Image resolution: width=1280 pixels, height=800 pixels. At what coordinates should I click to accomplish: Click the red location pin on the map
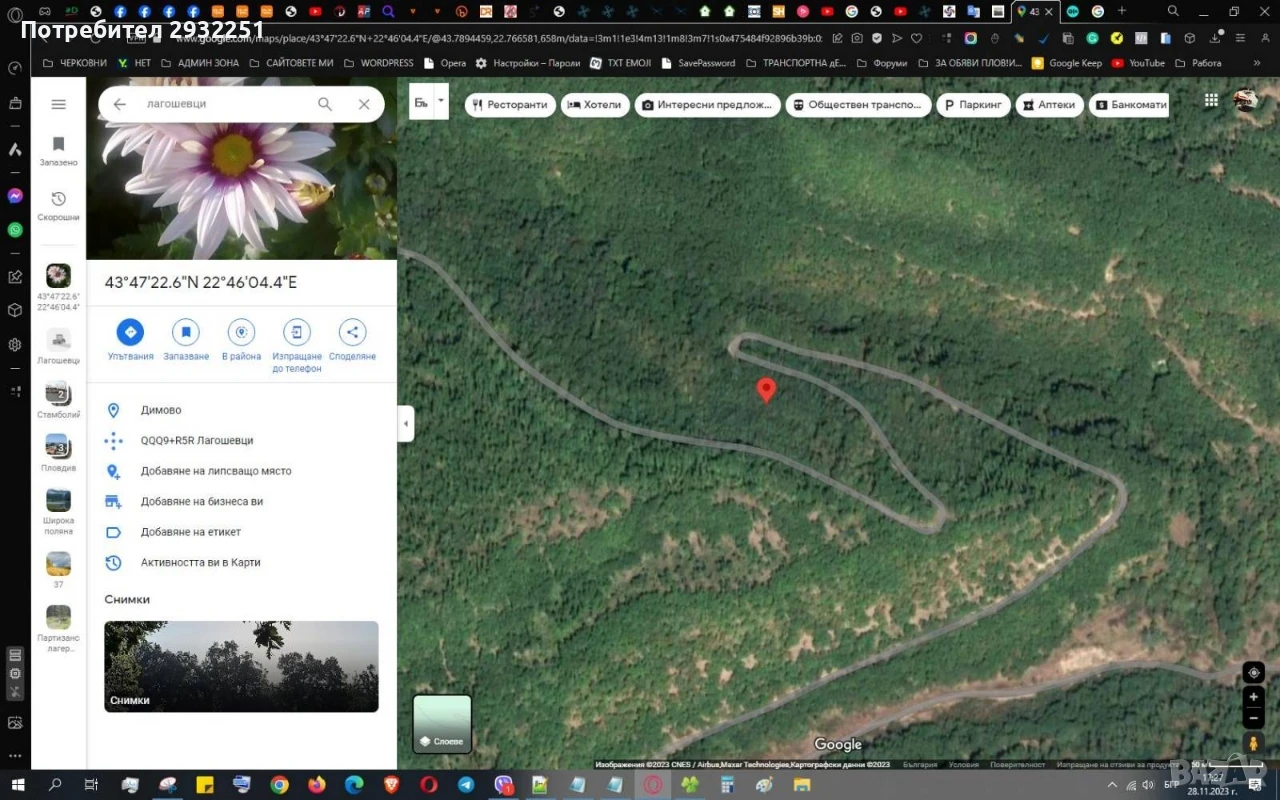766,390
